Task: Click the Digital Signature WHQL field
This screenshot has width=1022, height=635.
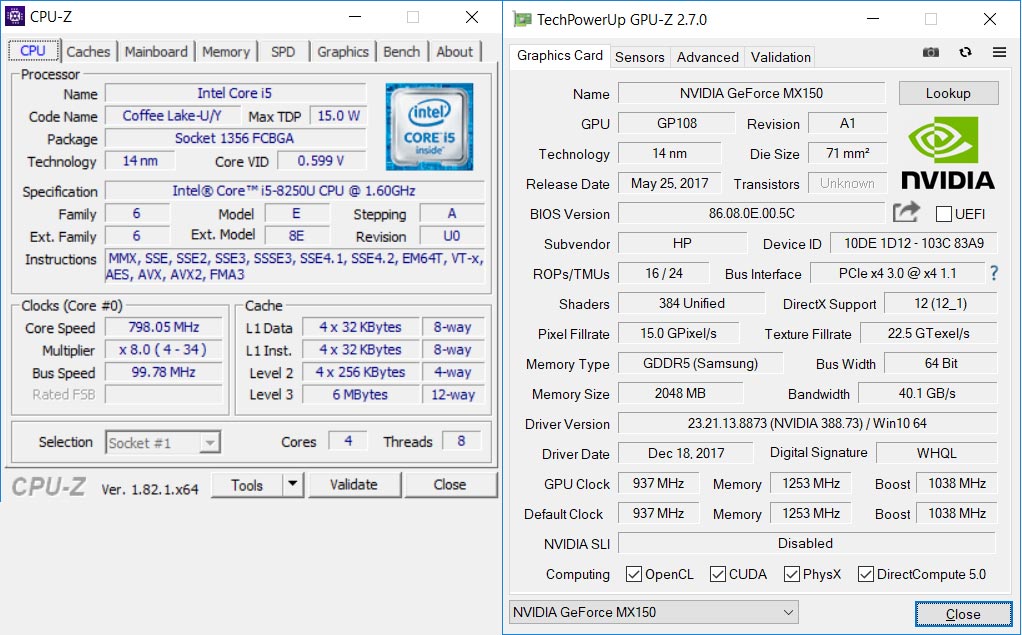Action: click(937, 453)
